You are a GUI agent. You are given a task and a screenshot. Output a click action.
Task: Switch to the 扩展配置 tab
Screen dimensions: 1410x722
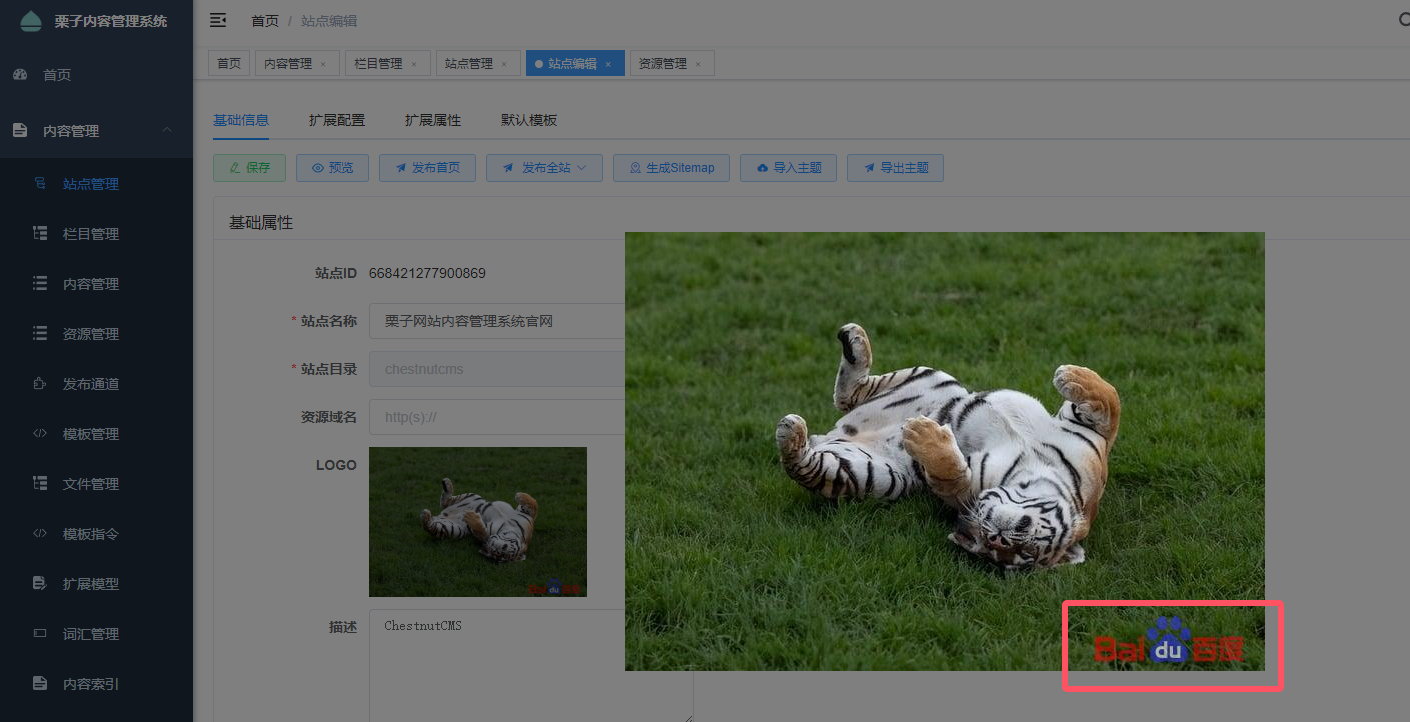point(337,120)
